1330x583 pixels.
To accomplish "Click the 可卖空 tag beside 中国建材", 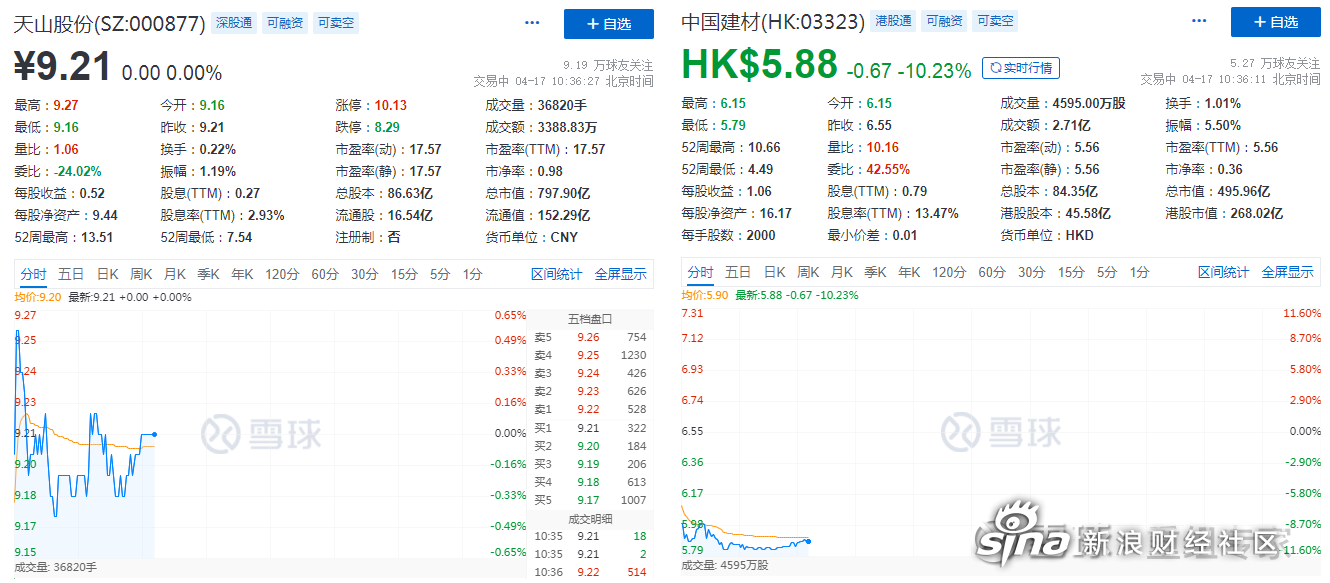I will coord(994,21).
